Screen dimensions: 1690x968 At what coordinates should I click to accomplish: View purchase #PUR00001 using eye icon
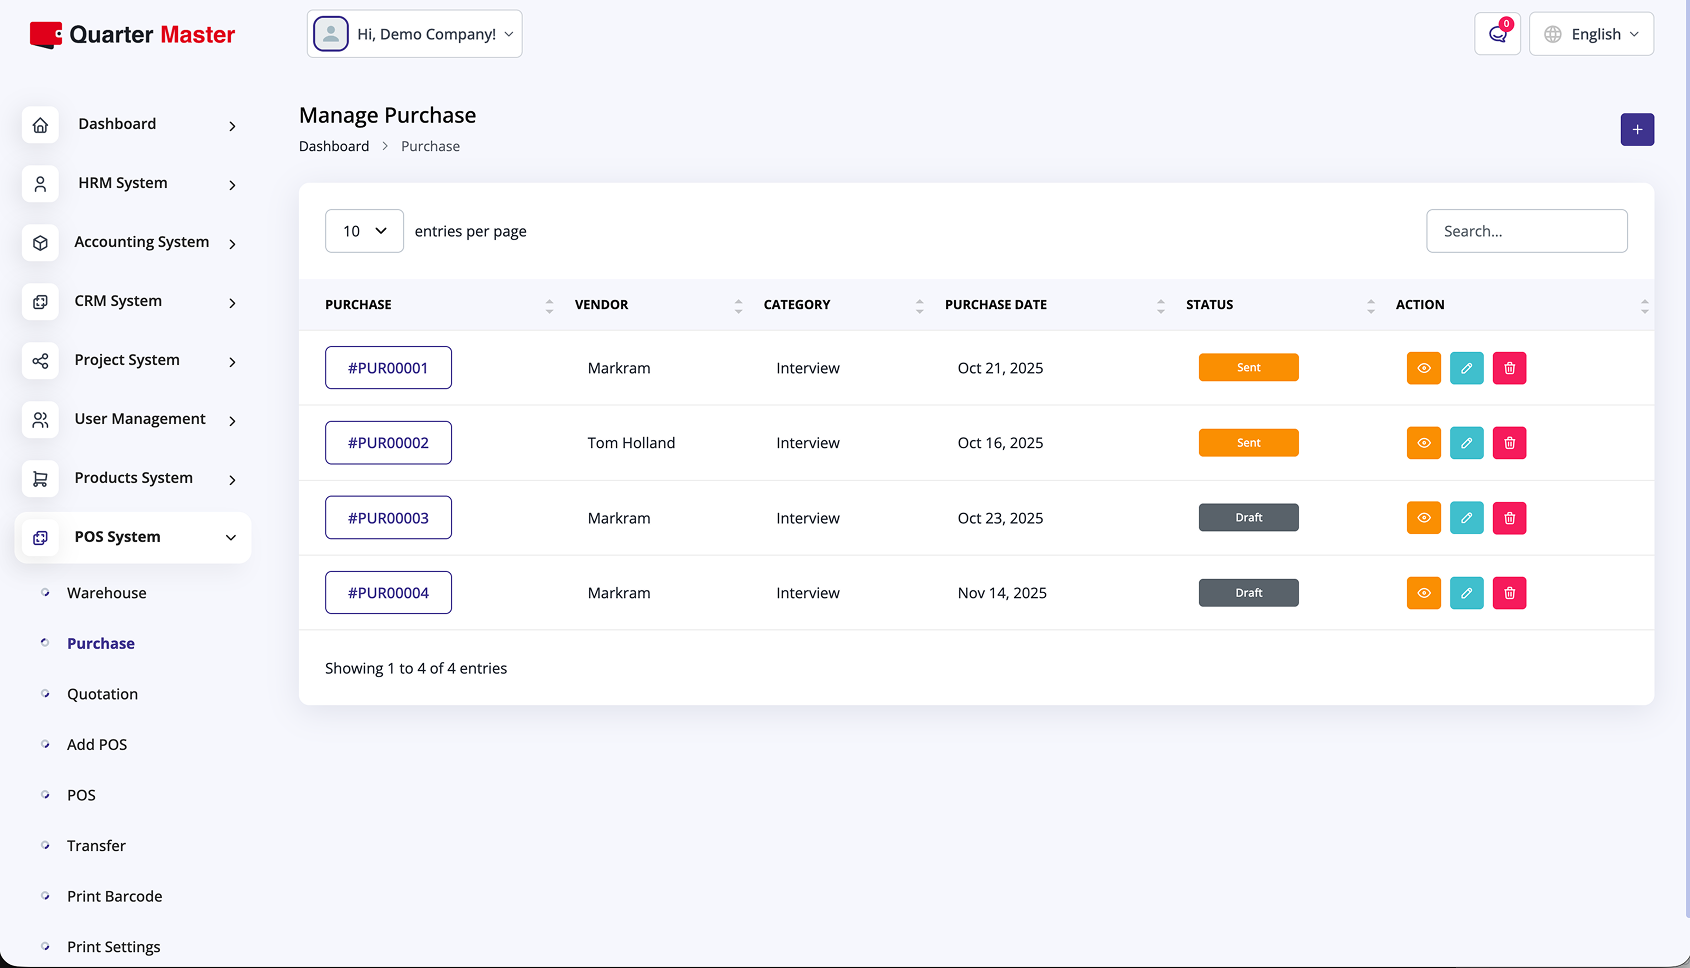click(1423, 368)
